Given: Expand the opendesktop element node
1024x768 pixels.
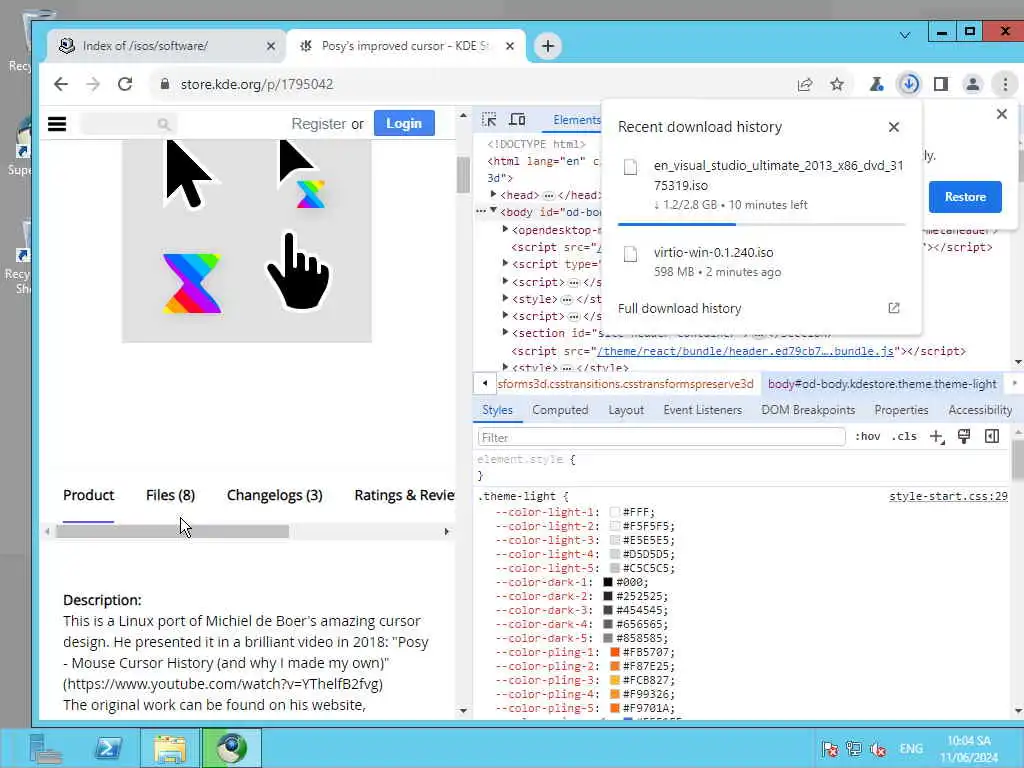Looking at the screenshot, I should [505, 229].
